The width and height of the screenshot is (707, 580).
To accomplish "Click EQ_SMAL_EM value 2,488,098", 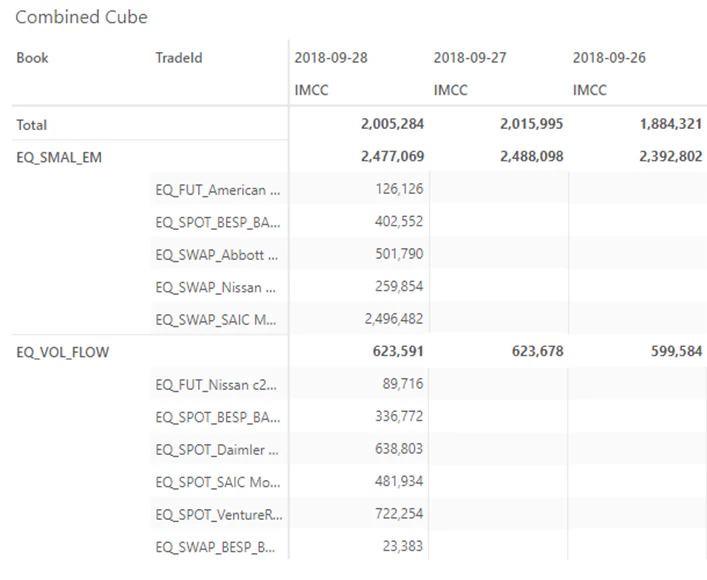I will click(x=532, y=156).
